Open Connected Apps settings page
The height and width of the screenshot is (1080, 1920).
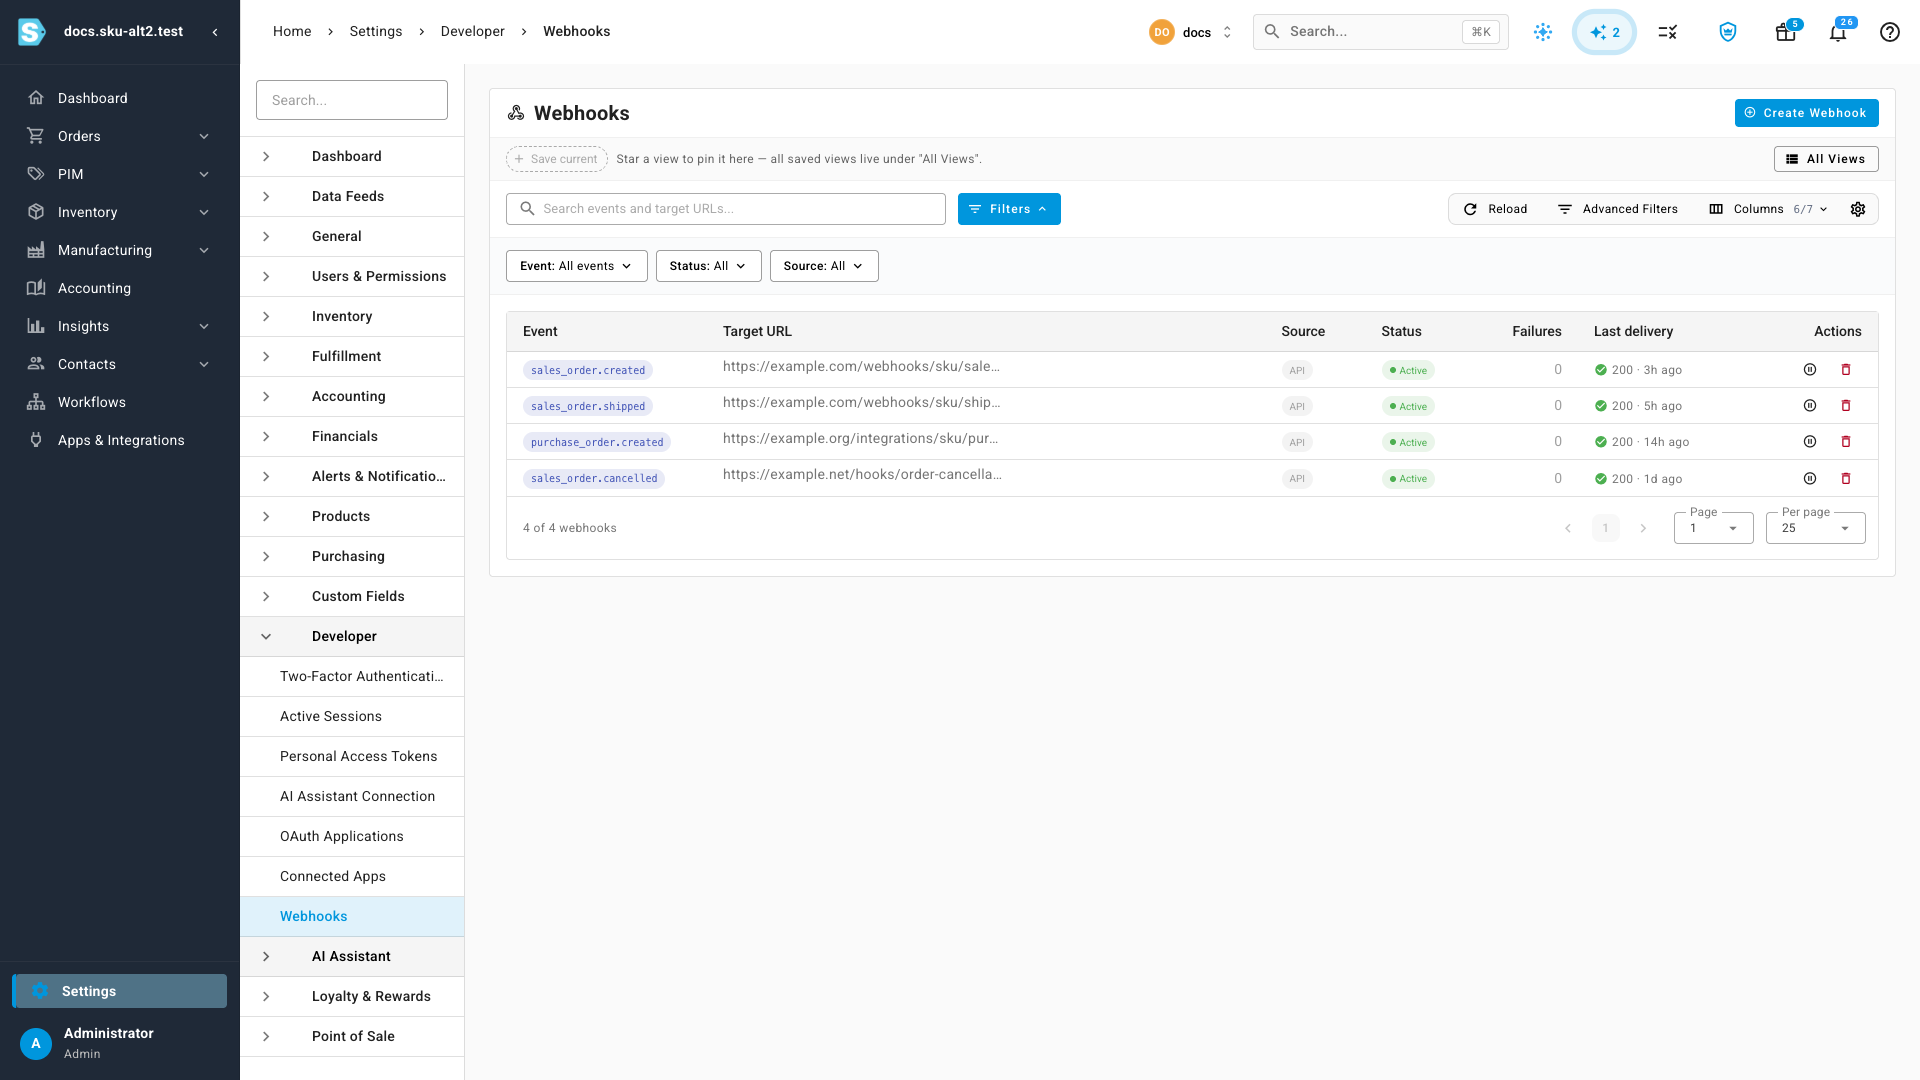tap(352, 876)
